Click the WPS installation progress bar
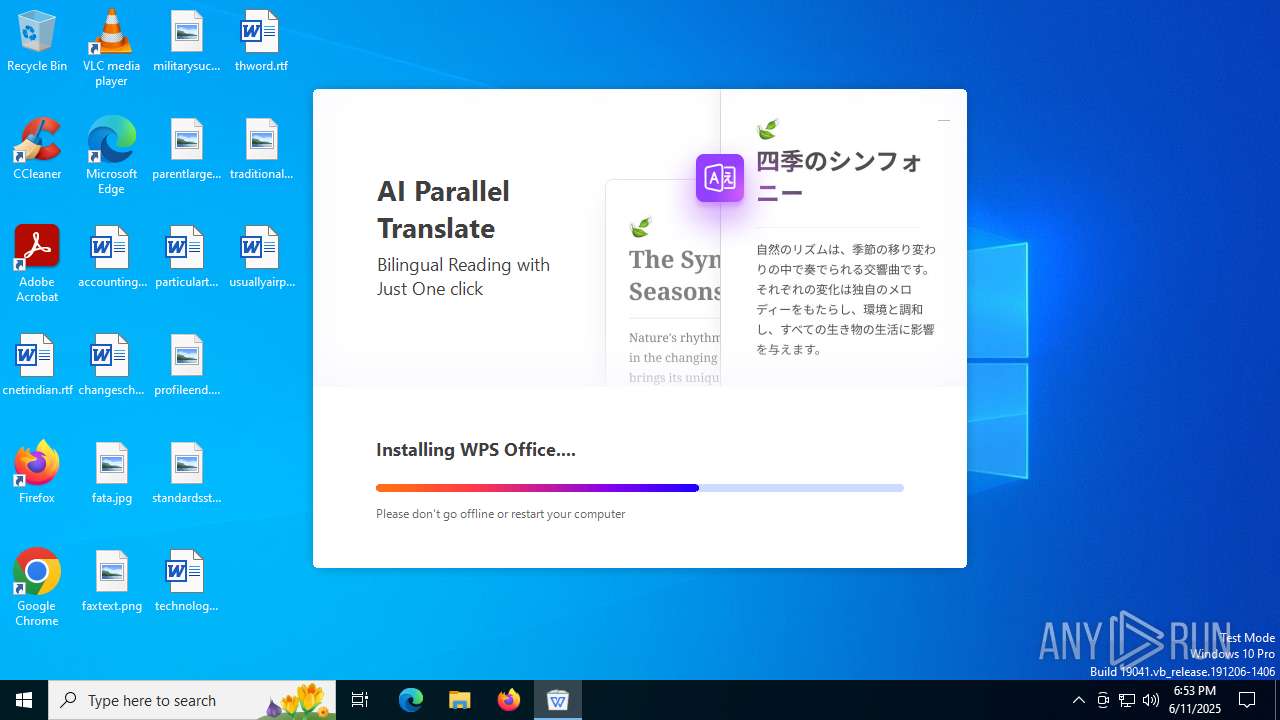This screenshot has height=720, width=1280. pyautogui.click(x=640, y=488)
